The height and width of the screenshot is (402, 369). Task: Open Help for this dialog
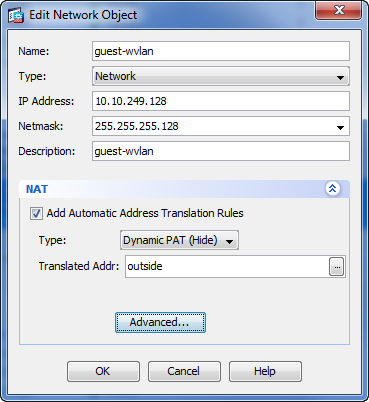pos(265,371)
